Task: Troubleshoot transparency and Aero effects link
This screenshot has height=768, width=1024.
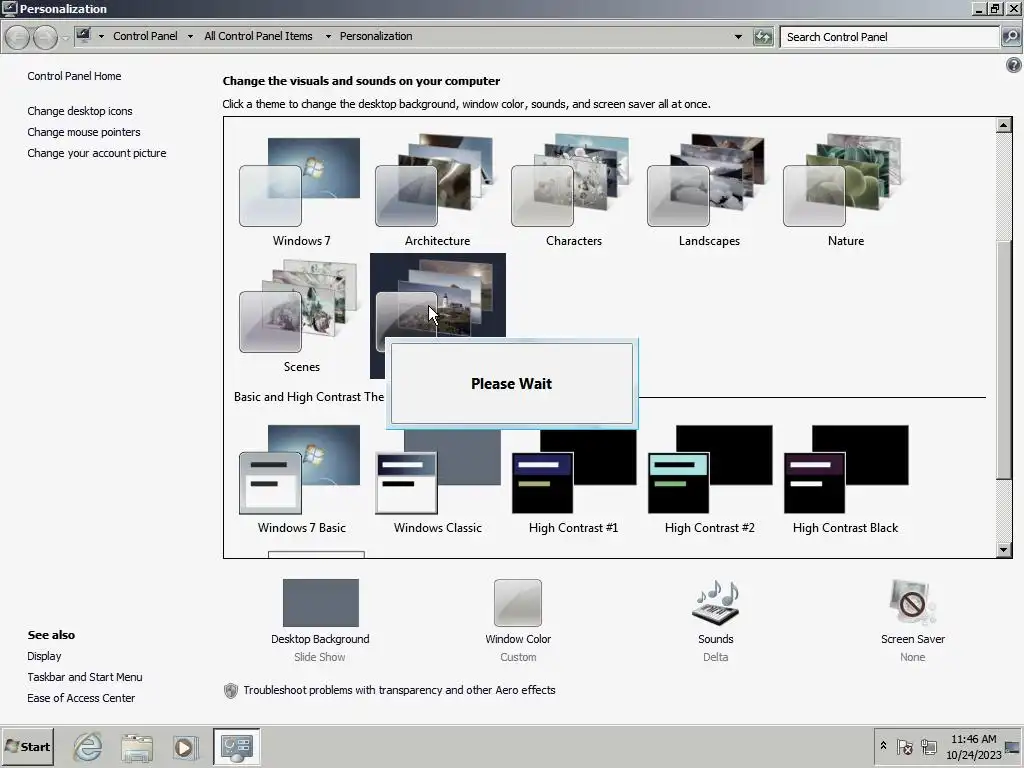Action: 399,690
